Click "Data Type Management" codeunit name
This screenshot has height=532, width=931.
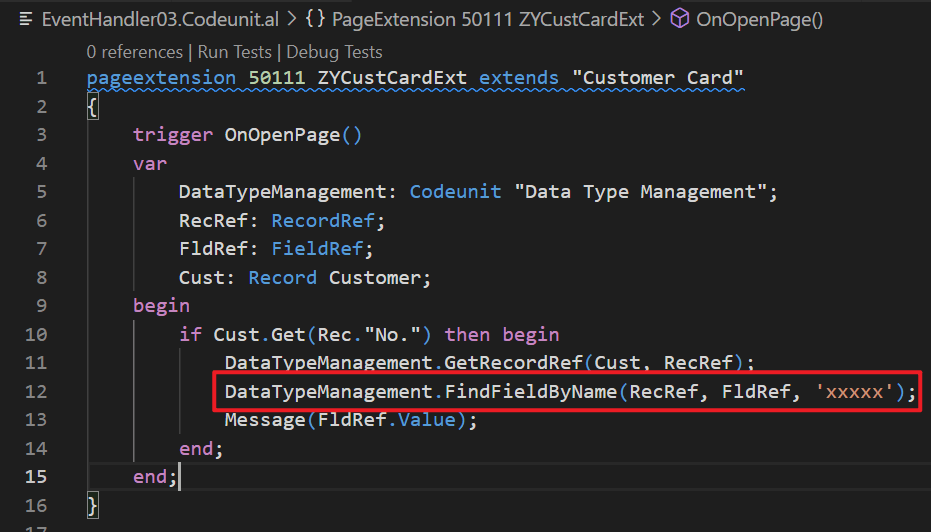click(641, 192)
